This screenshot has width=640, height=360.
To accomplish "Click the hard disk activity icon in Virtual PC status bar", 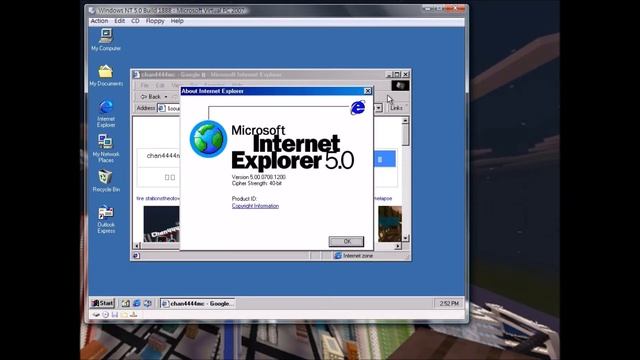I will (x=96, y=315).
